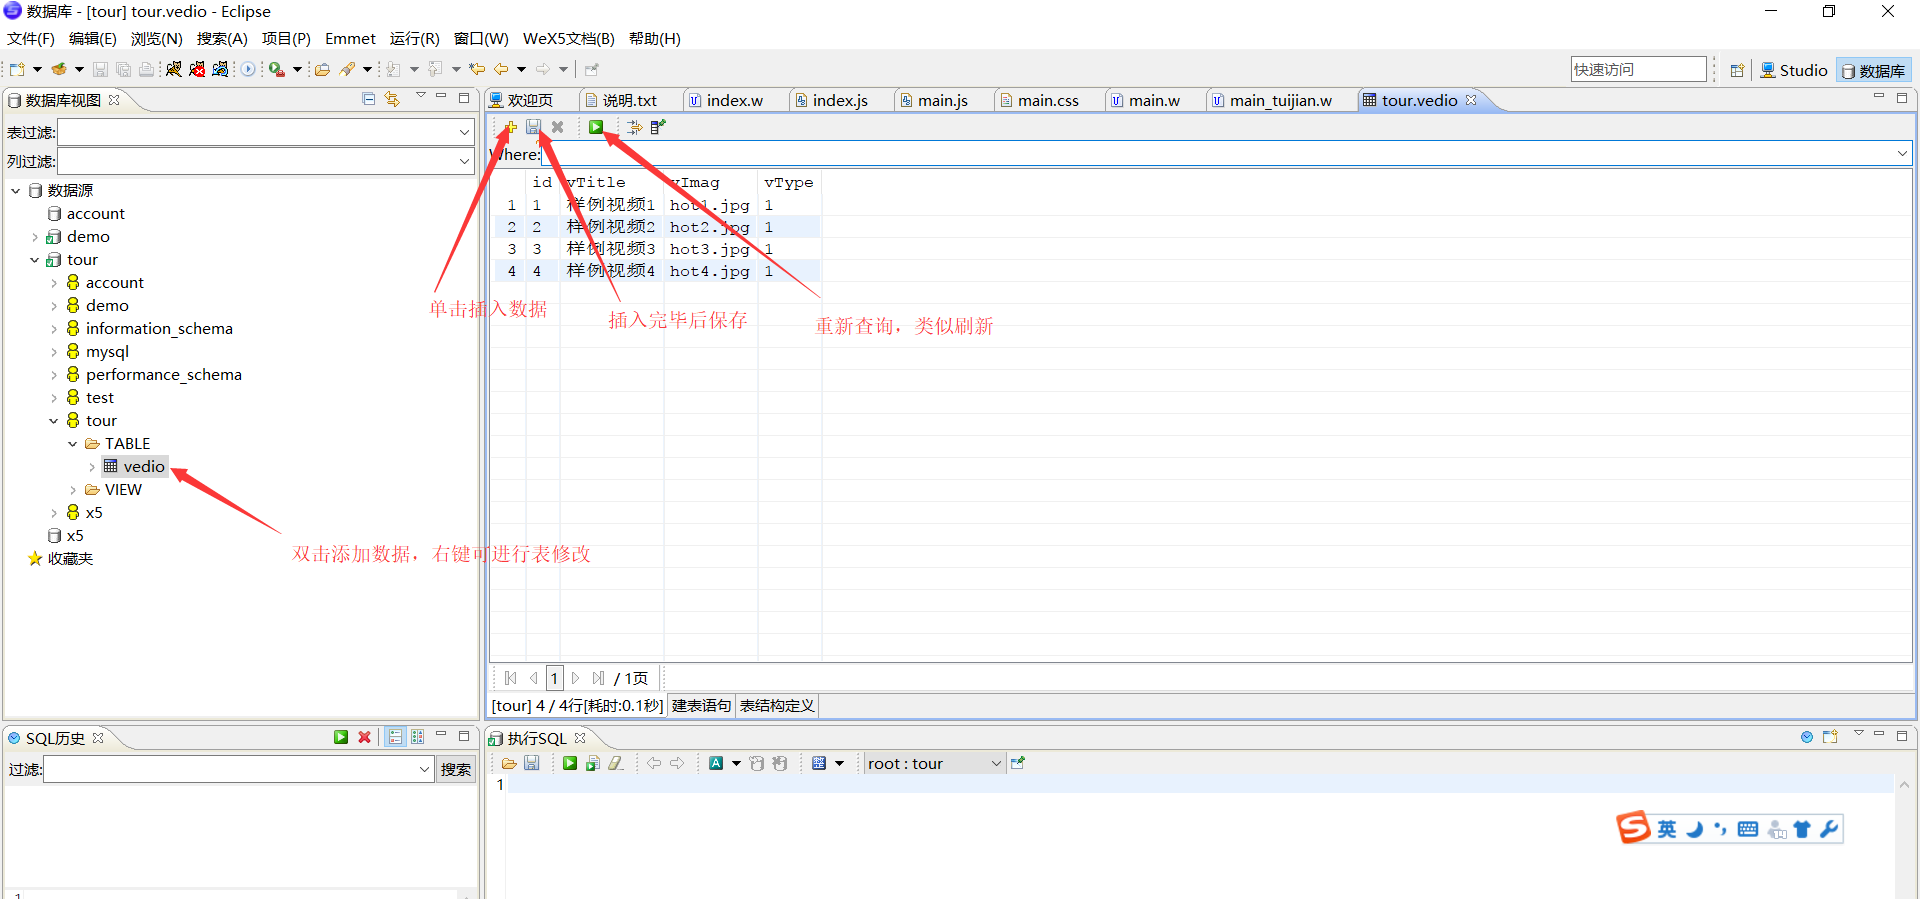Viewport: 1920px width, 899px height.
Task: Clear SQL editor with eraser icon
Action: pyautogui.click(x=616, y=763)
